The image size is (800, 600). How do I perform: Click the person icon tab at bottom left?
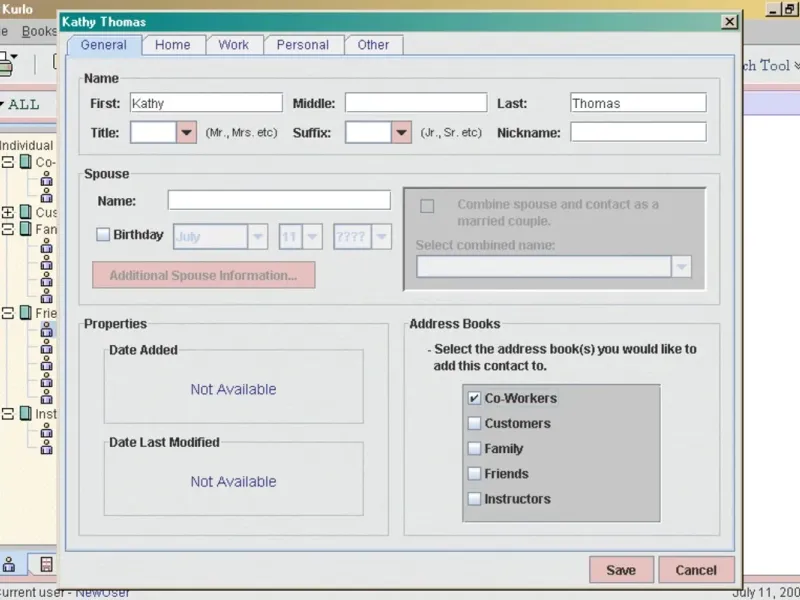point(9,564)
